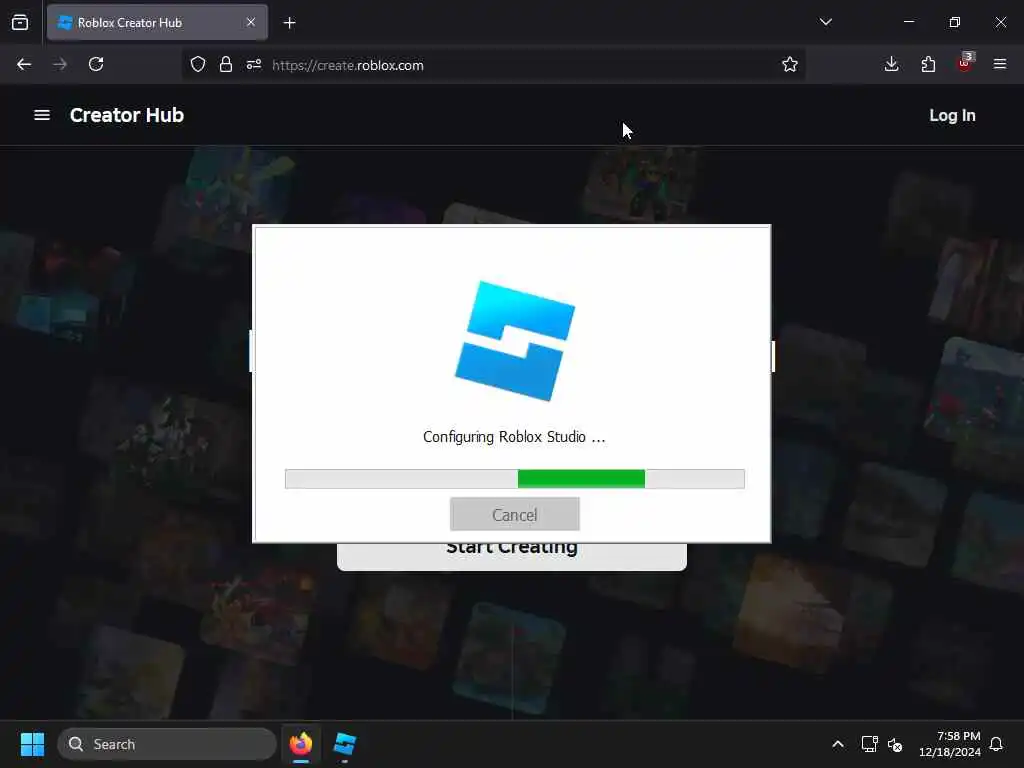This screenshot has height=768, width=1024.
Task: Bookmark this page with the star
Action: (x=790, y=64)
